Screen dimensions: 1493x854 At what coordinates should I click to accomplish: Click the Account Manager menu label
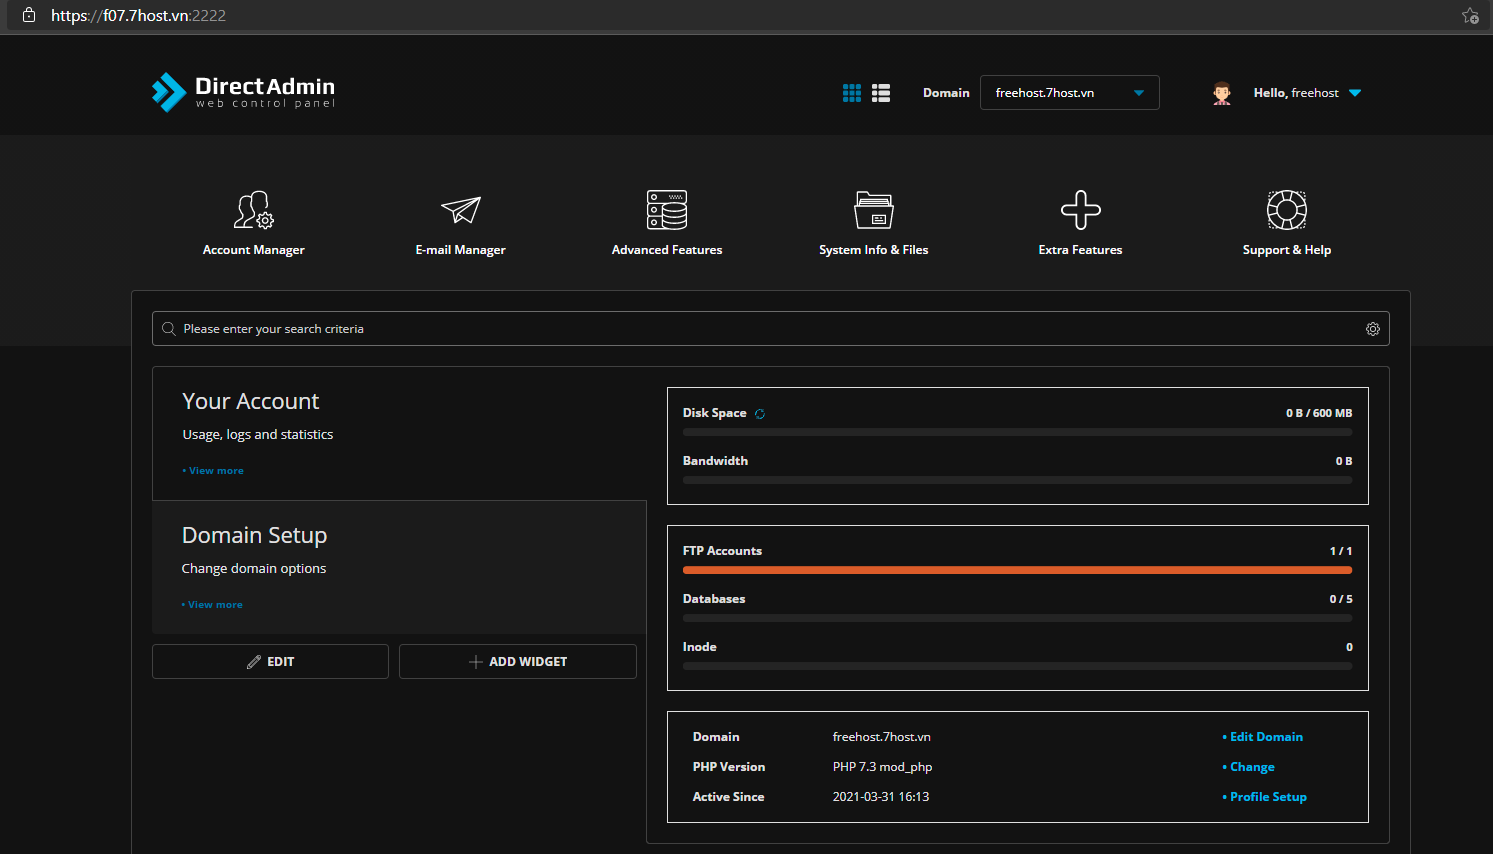pyautogui.click(x=254, y=250)
